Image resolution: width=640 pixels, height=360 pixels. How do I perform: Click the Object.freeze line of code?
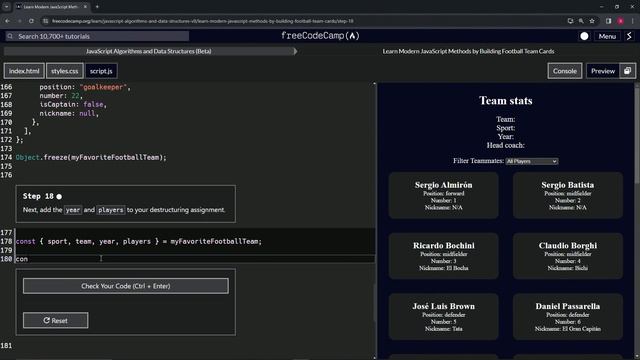click(91, 157)
